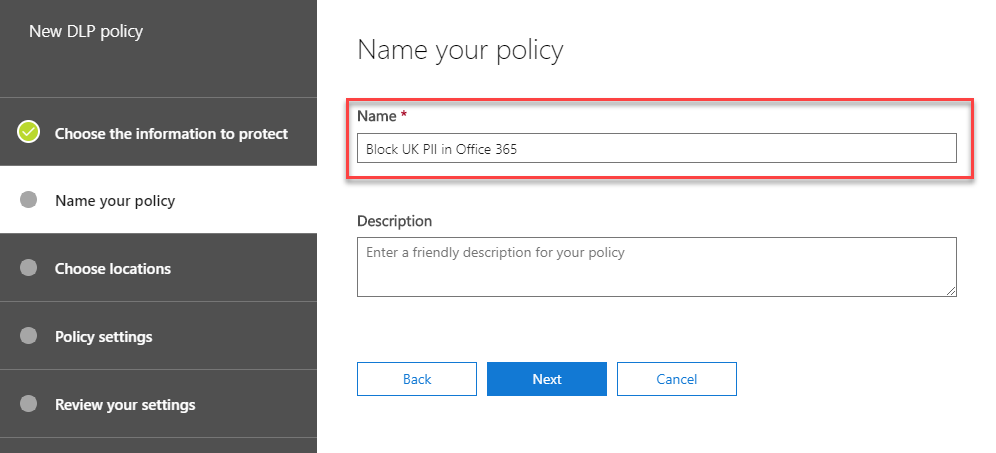
Task: Cancel the new policy wizard
Action: click(x=677, y=379)
